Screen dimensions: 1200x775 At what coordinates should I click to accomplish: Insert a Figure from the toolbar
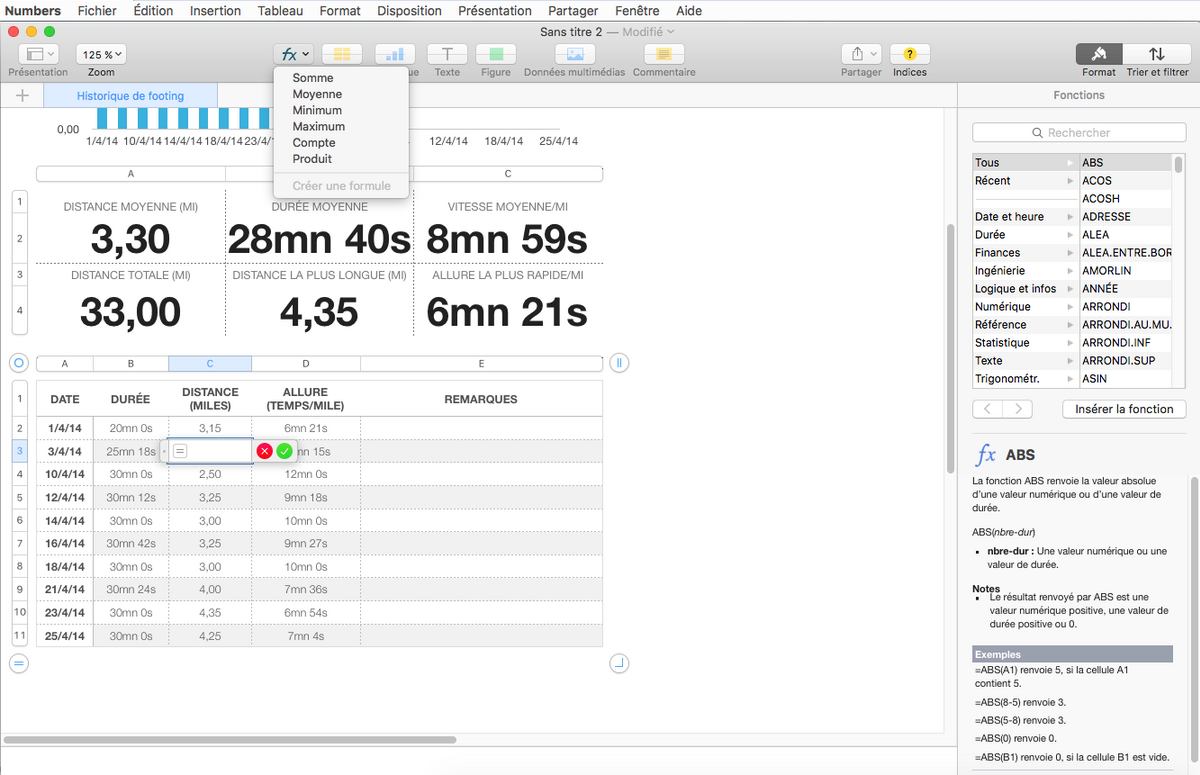pyautogui.click(x=495, y=54)
